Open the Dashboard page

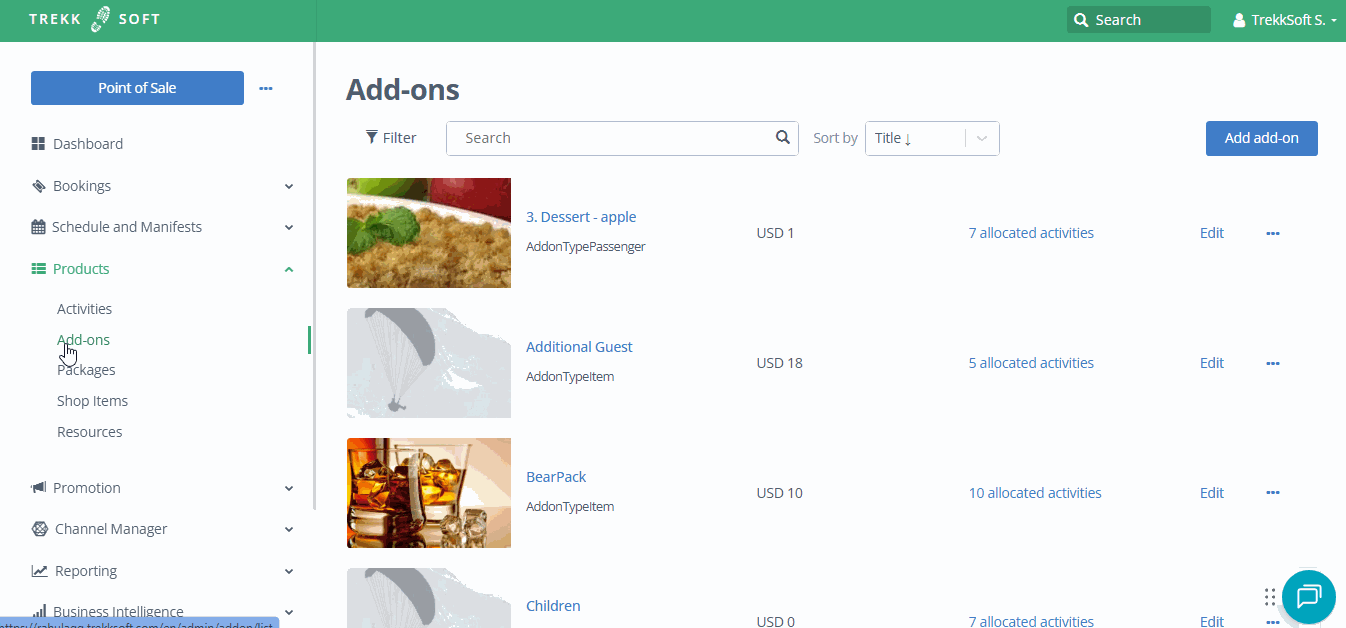(x=88, y=144)
